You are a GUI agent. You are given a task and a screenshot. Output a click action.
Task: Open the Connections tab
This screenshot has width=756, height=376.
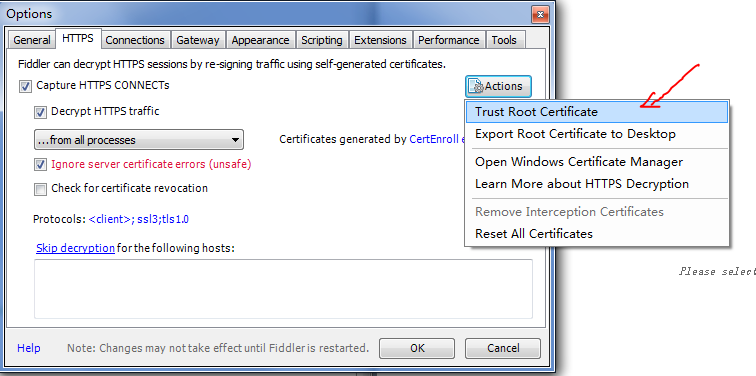(x=135, y=40)
